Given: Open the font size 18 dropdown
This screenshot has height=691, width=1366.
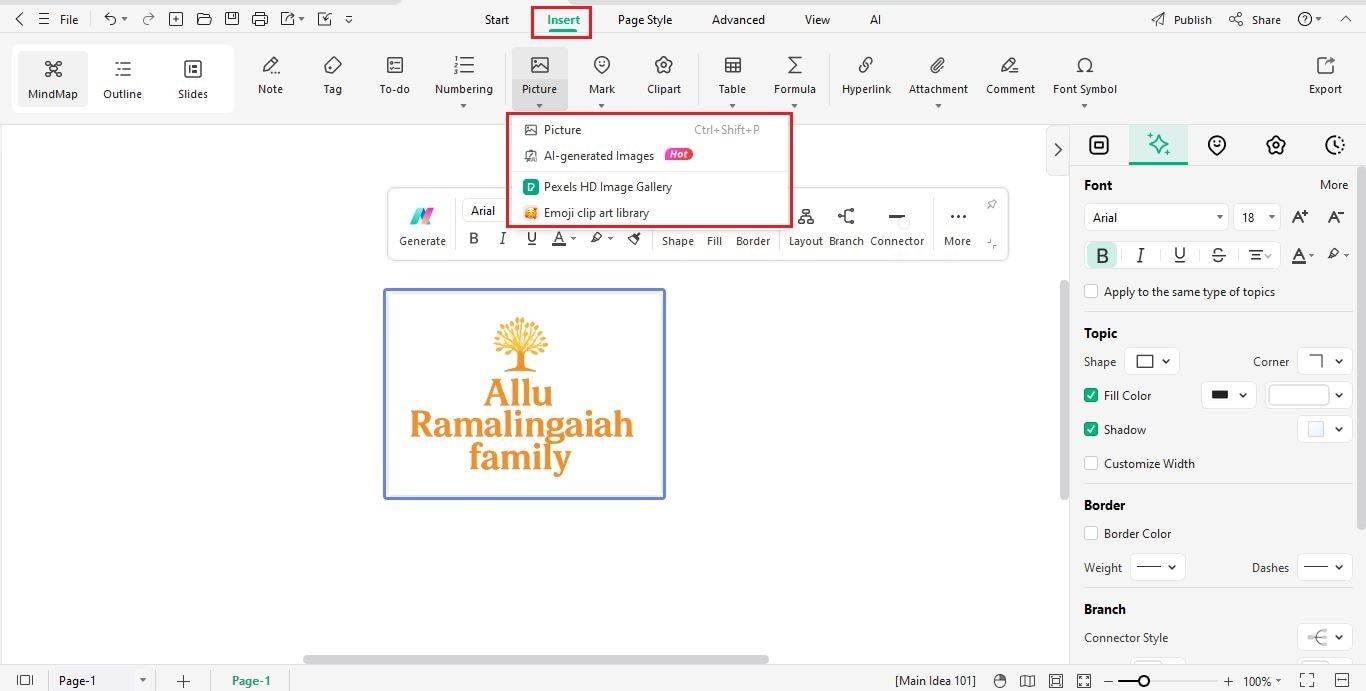Looking at the screenshot, I should 1257,217.
